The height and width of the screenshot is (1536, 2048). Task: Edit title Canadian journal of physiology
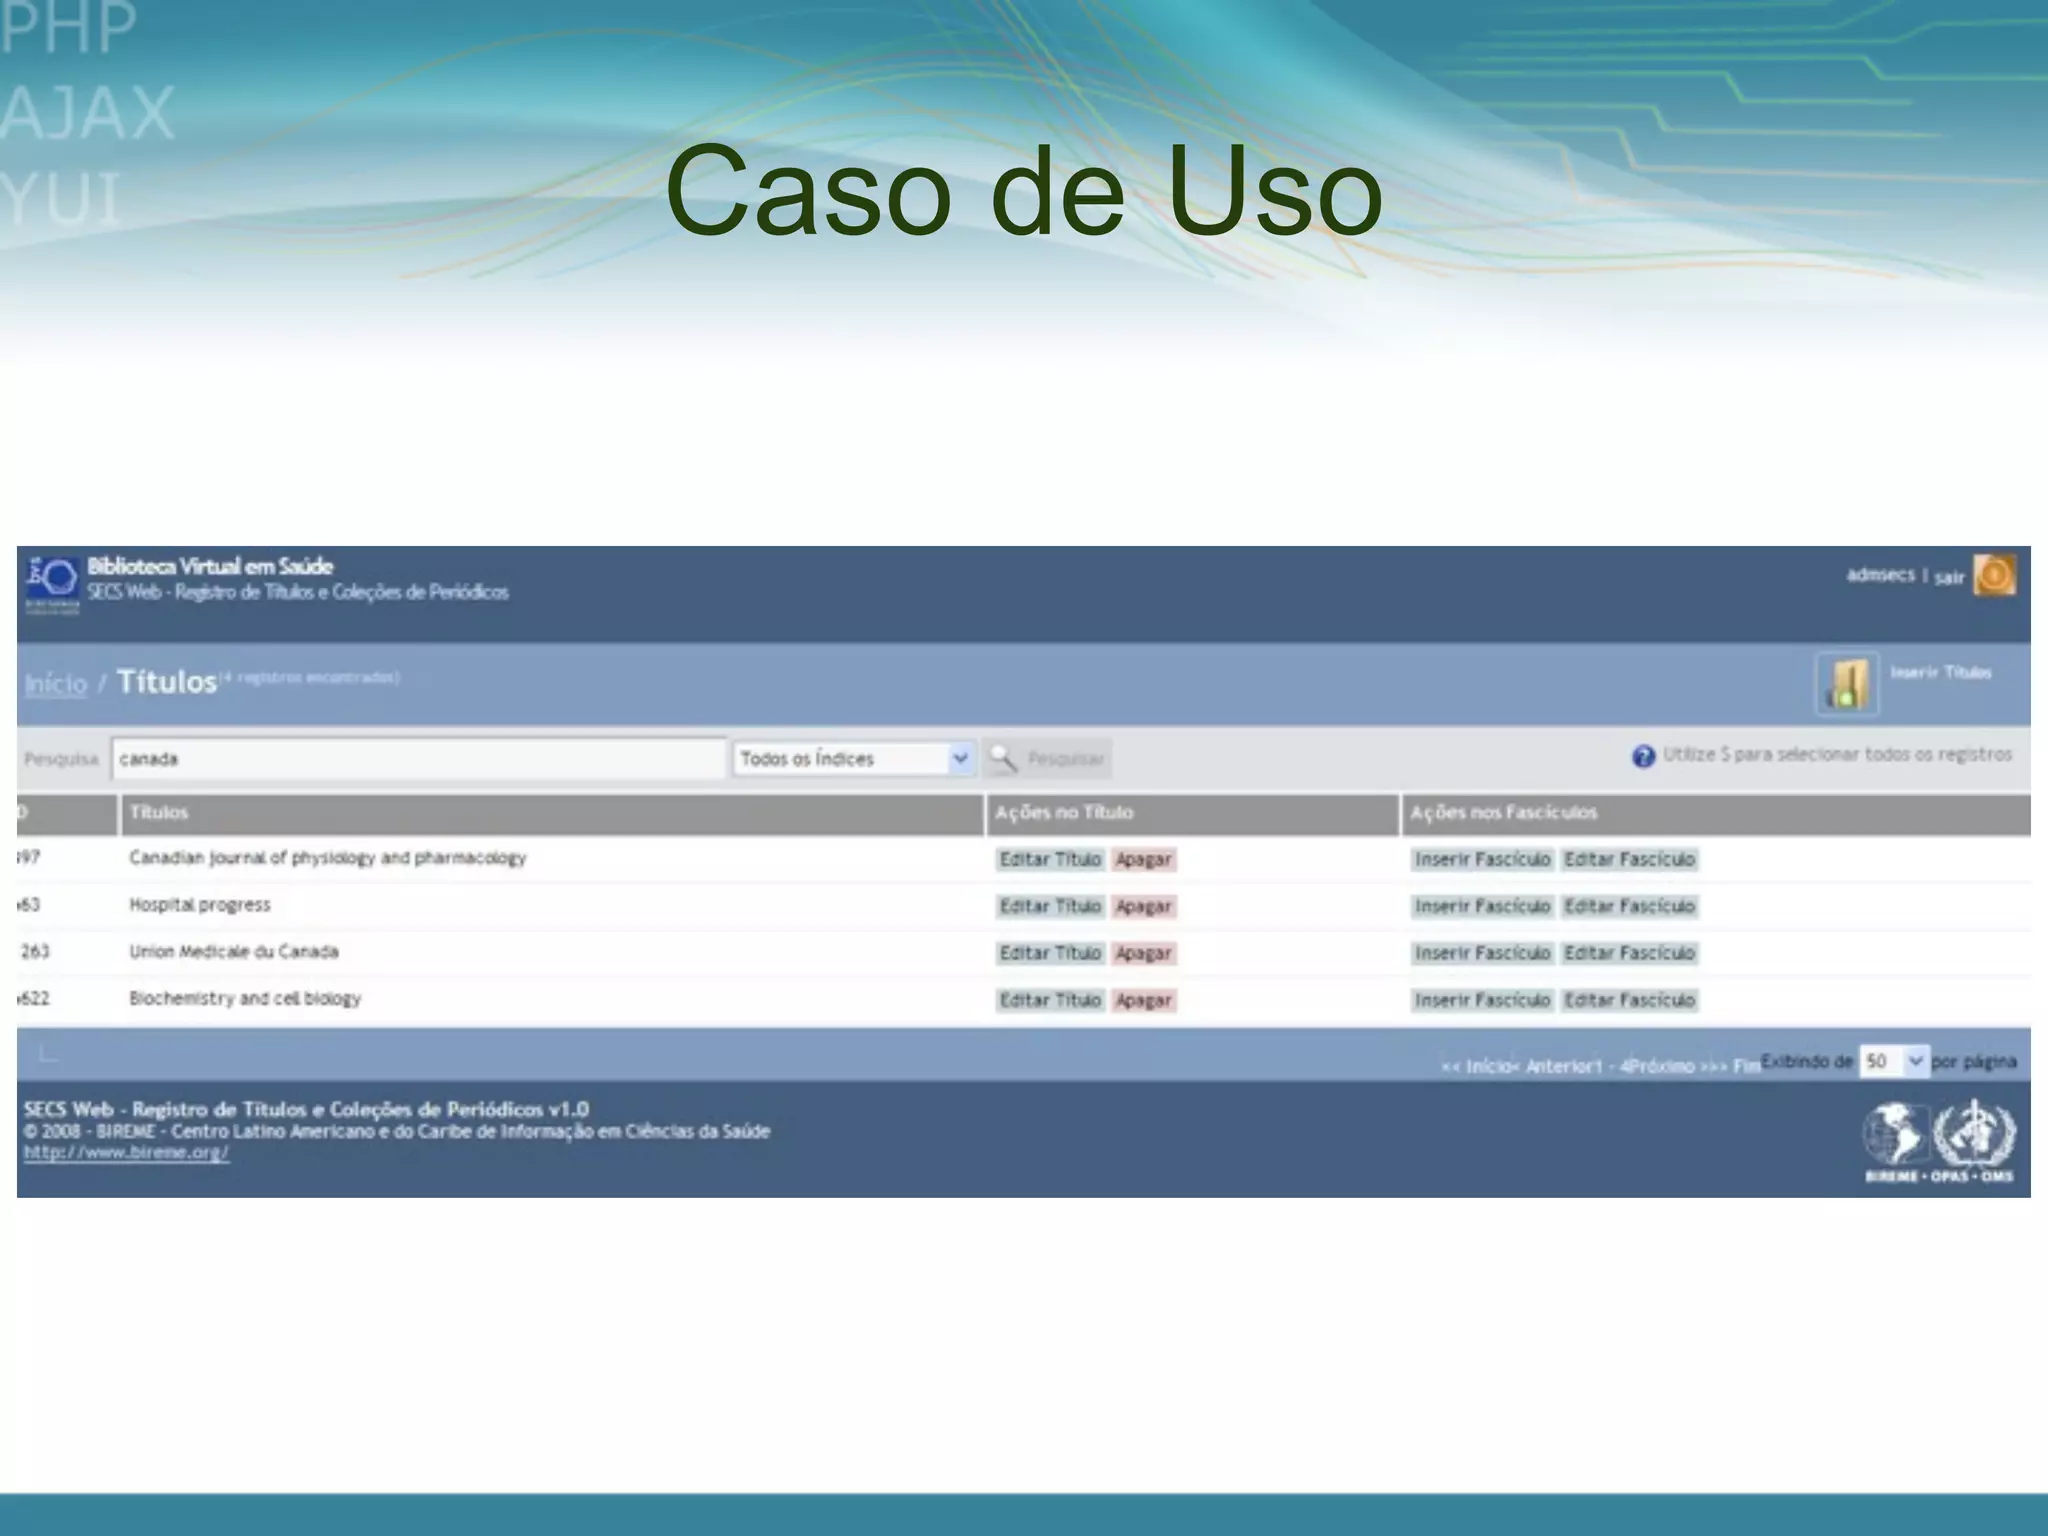[1050, 859]
